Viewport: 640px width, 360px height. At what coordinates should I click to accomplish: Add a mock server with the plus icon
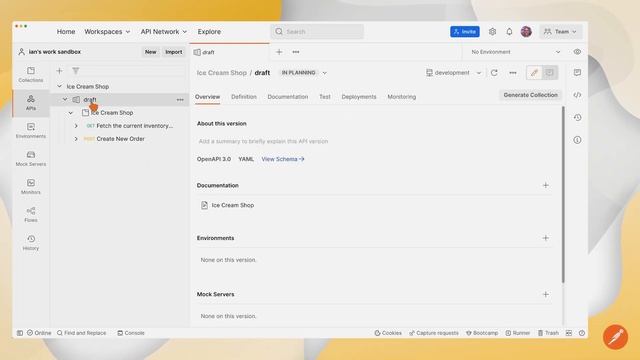tap(545, 294)
